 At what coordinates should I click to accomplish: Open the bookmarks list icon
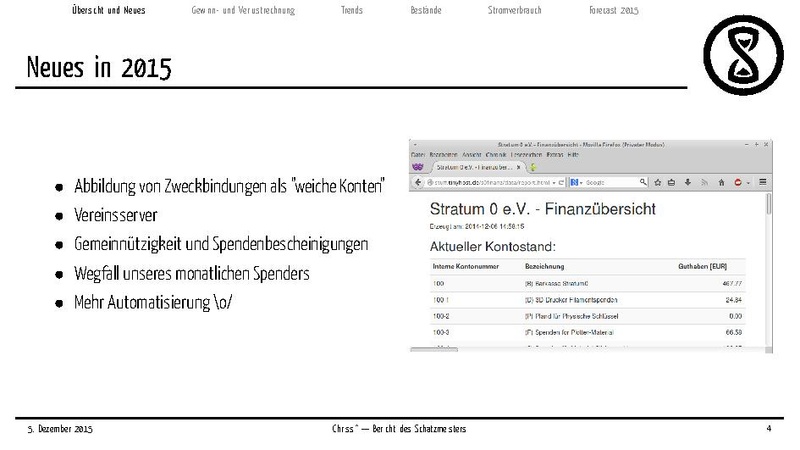click(671, 182)
